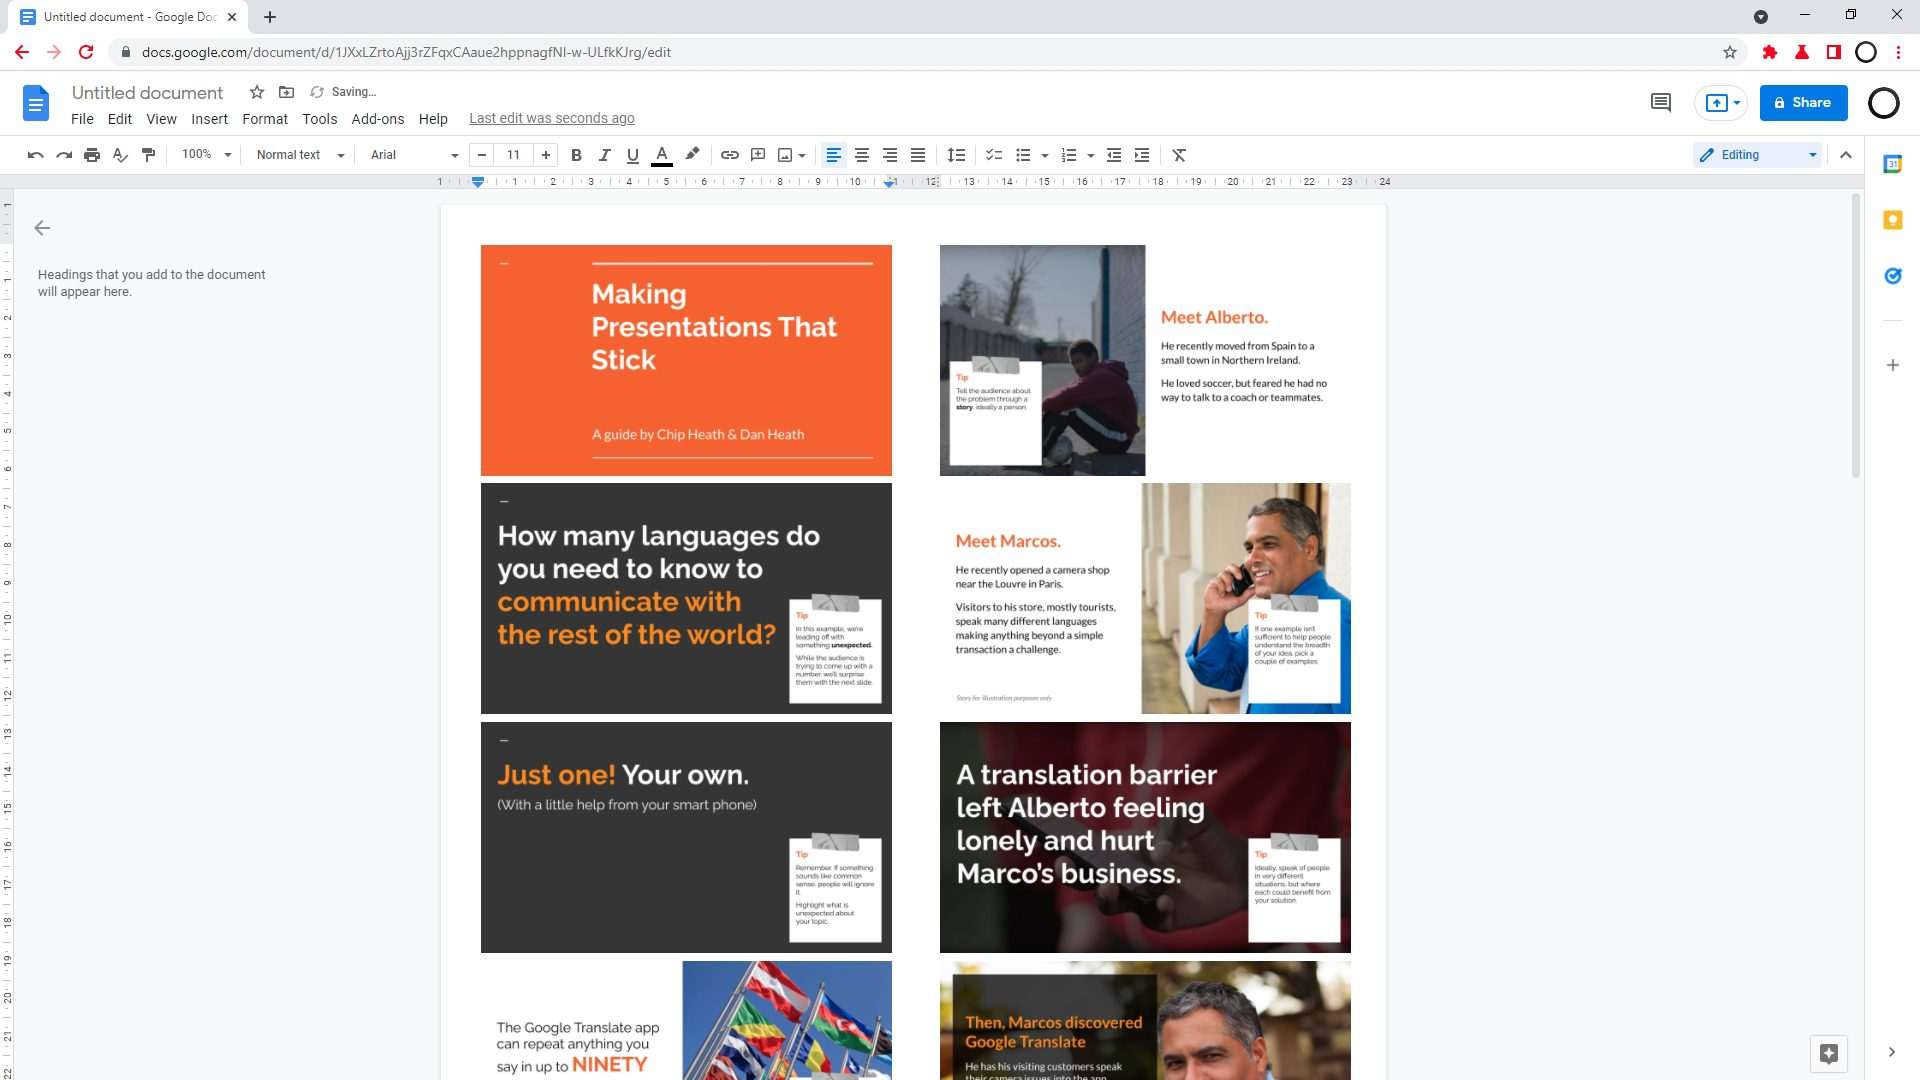Click the Bold formatting icon
The image size is (1920, 1080).
[575, 154]
